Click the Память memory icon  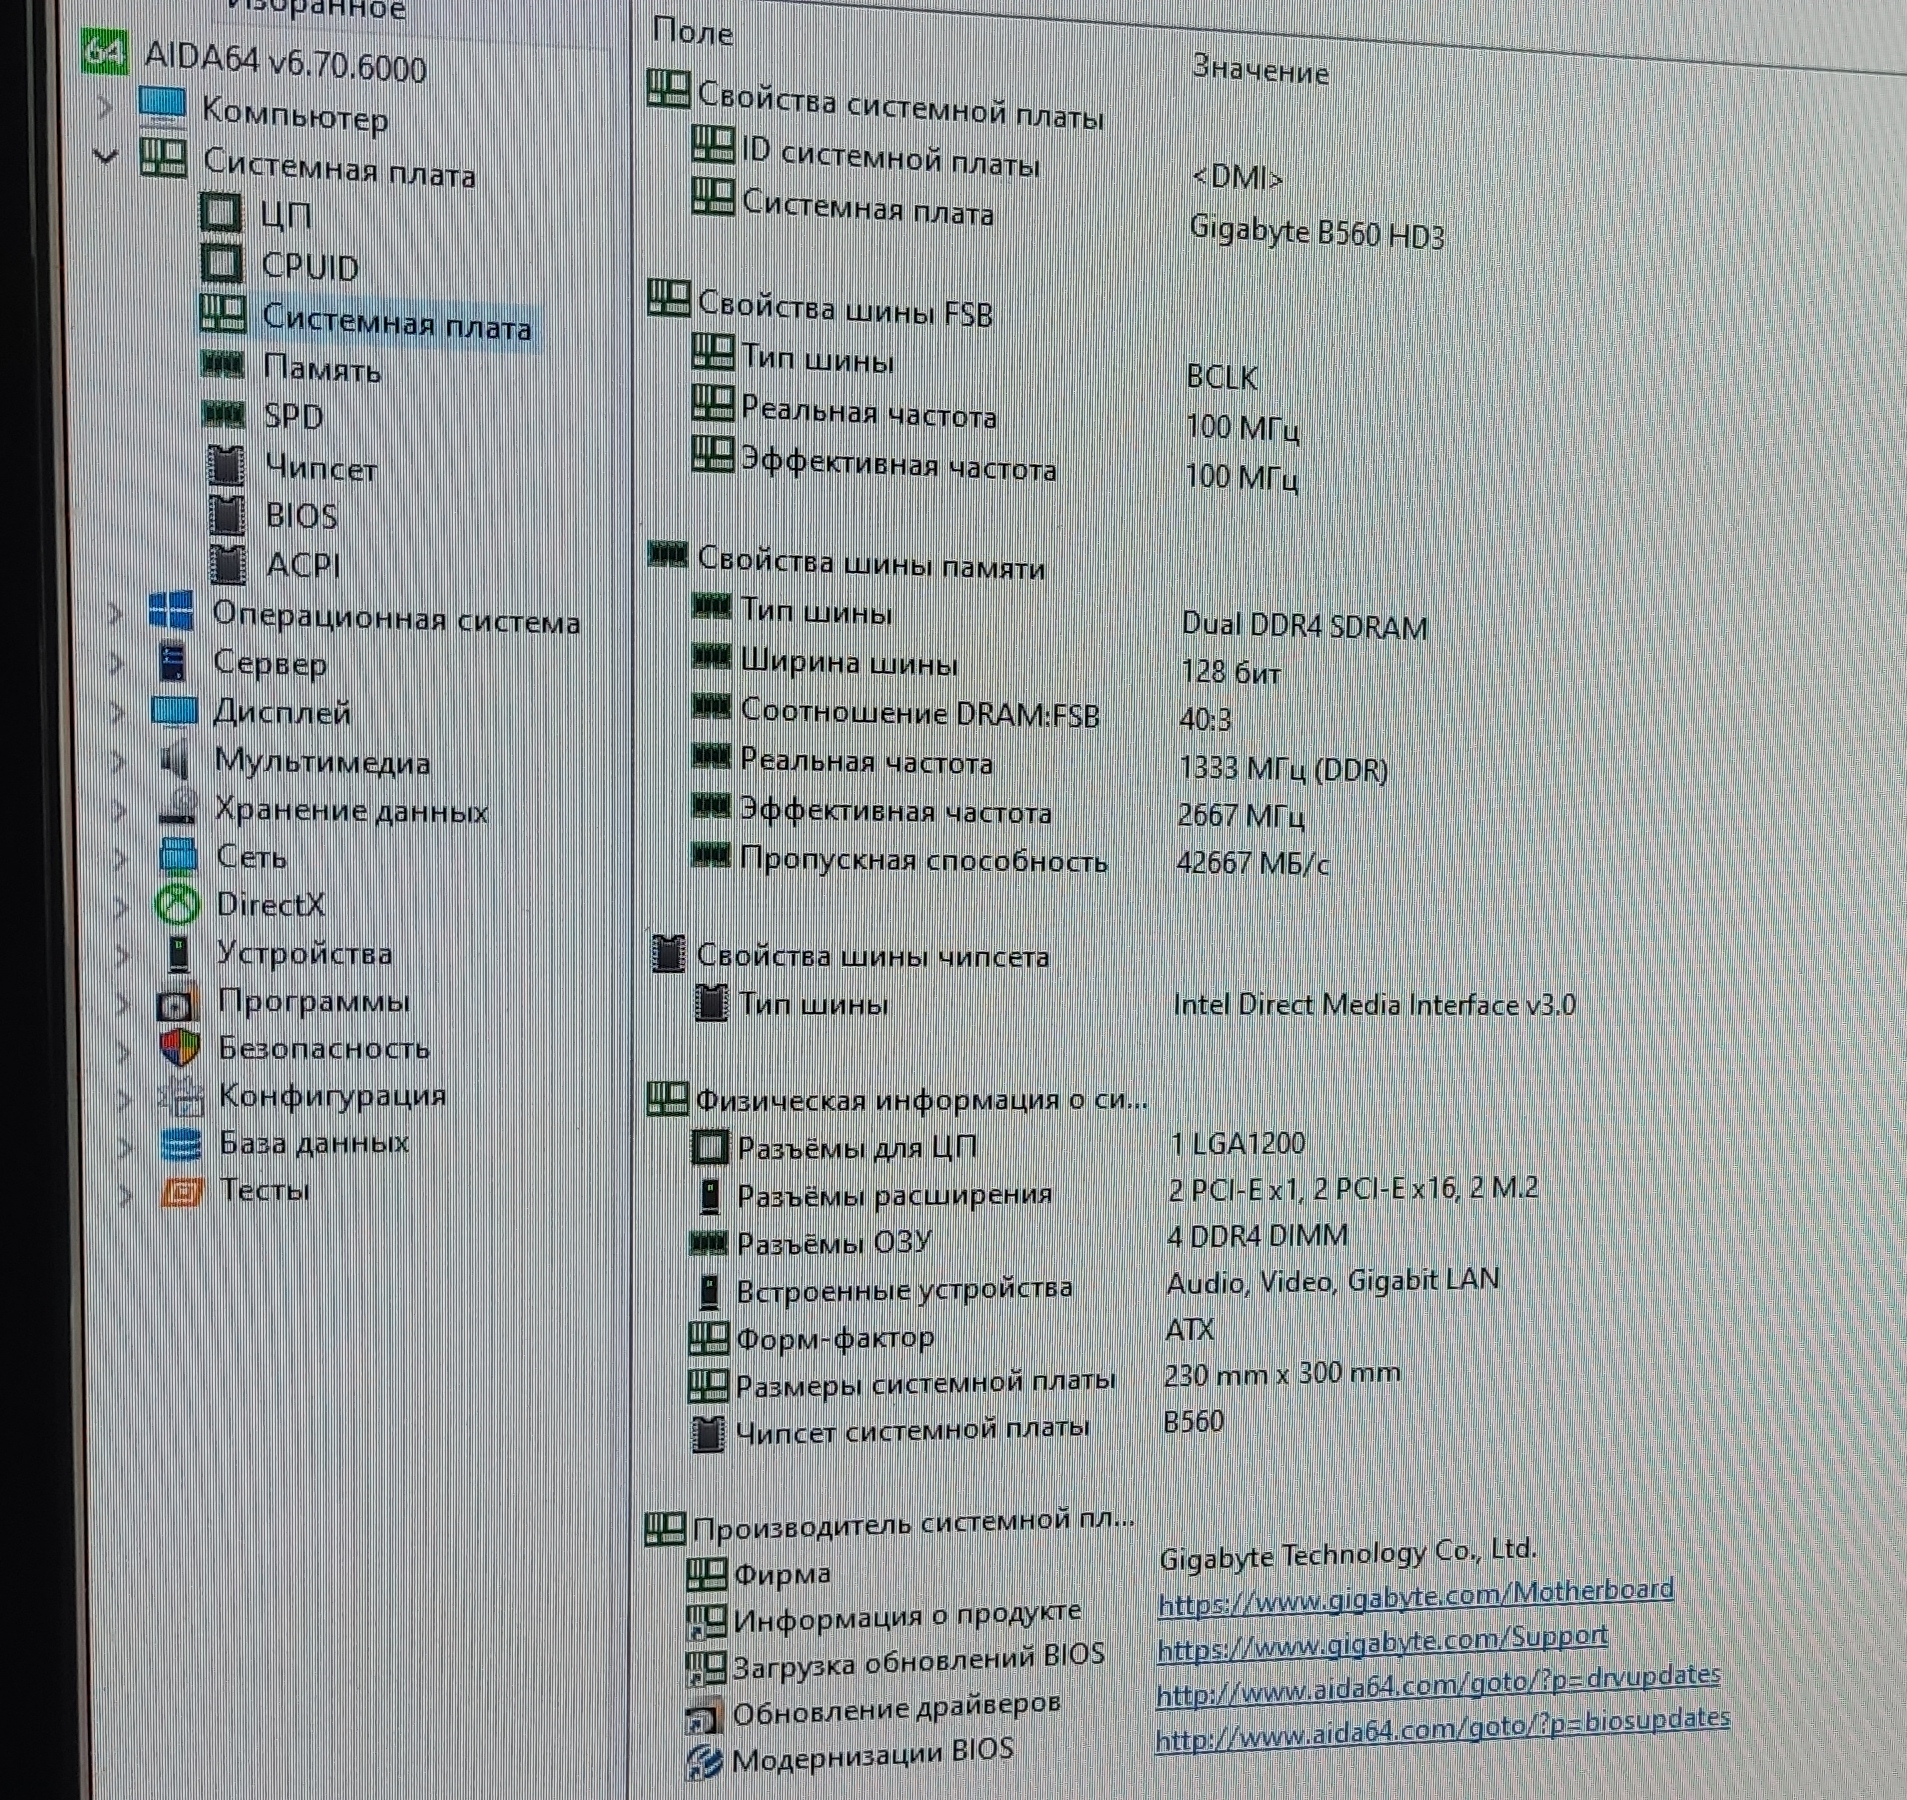[223, 364]
